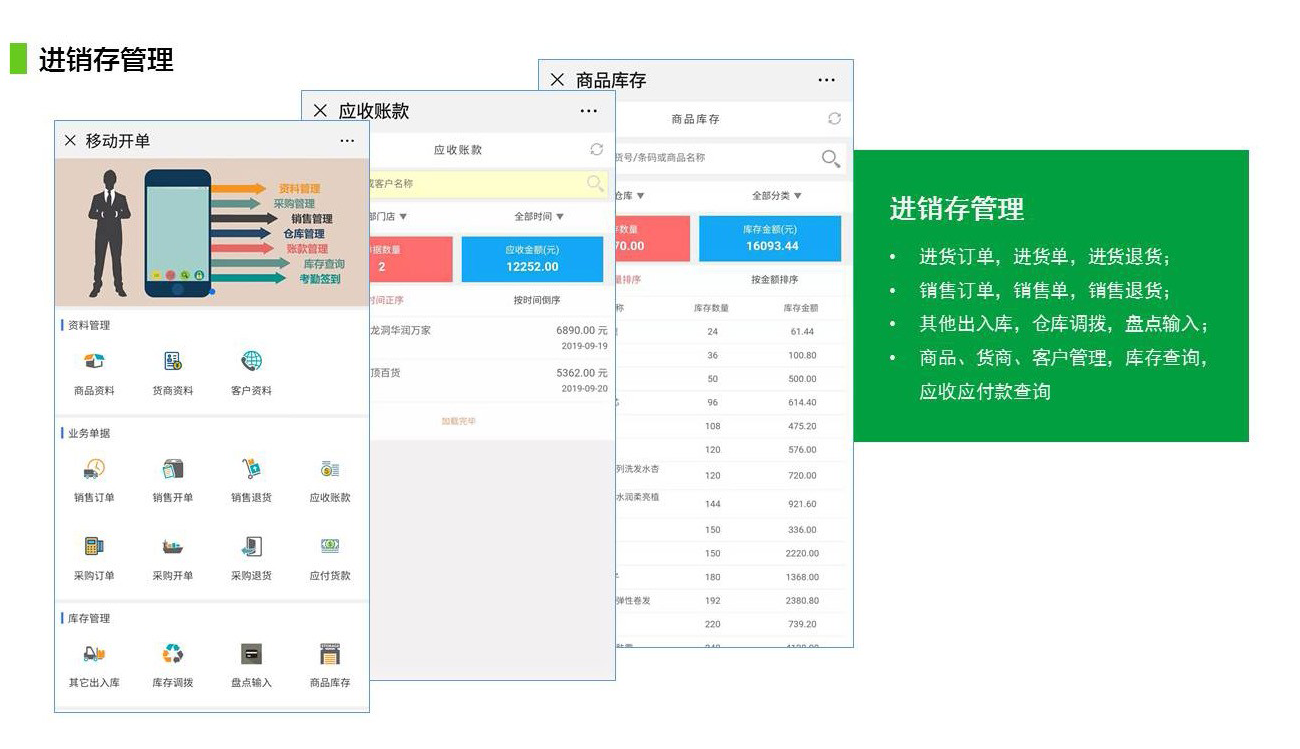Expand the 门店 dropdown in 应收账款
1300x749 pixels.
[x=388, y=216]
